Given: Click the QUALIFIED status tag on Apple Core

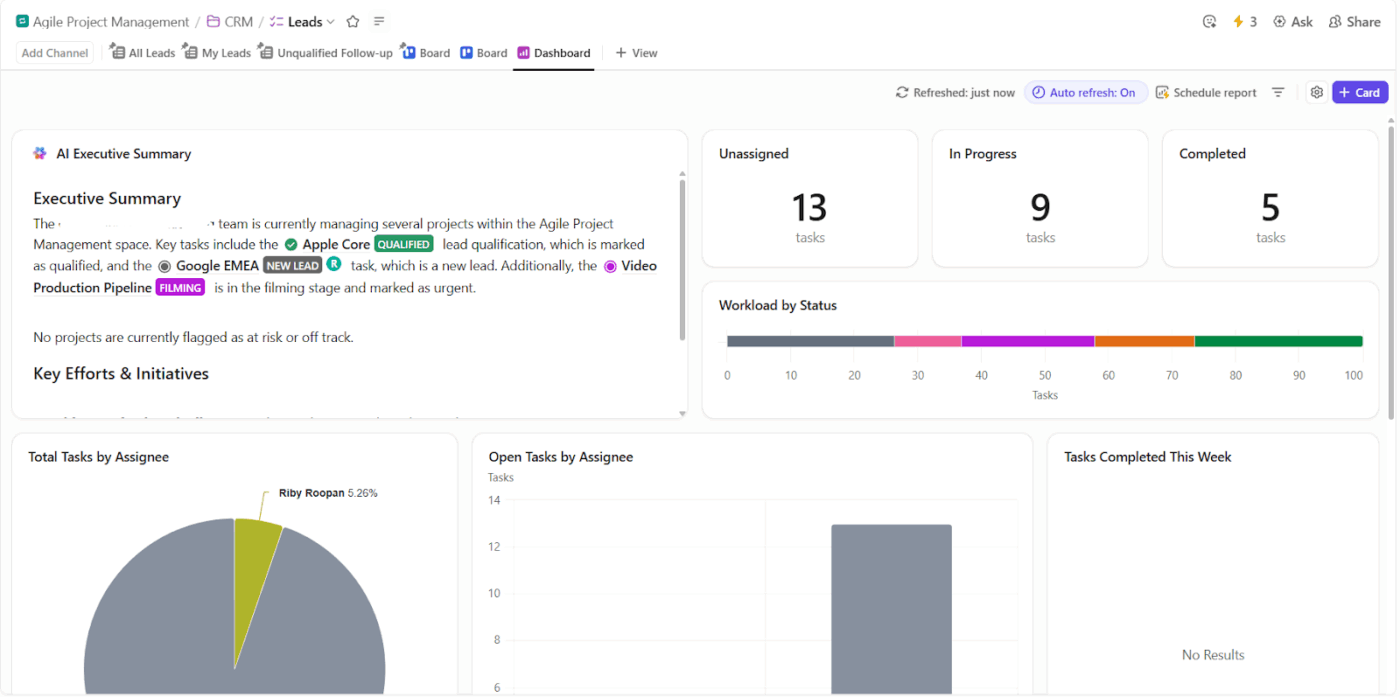Looking at the screenshot, I should [403, 243].
